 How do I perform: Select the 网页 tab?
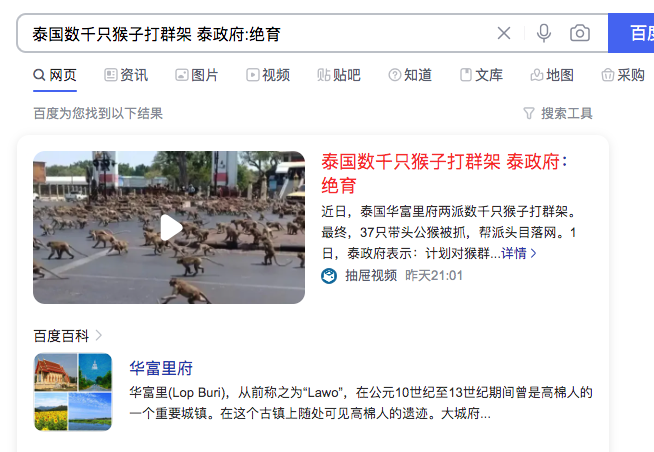(x=55, y=75)
